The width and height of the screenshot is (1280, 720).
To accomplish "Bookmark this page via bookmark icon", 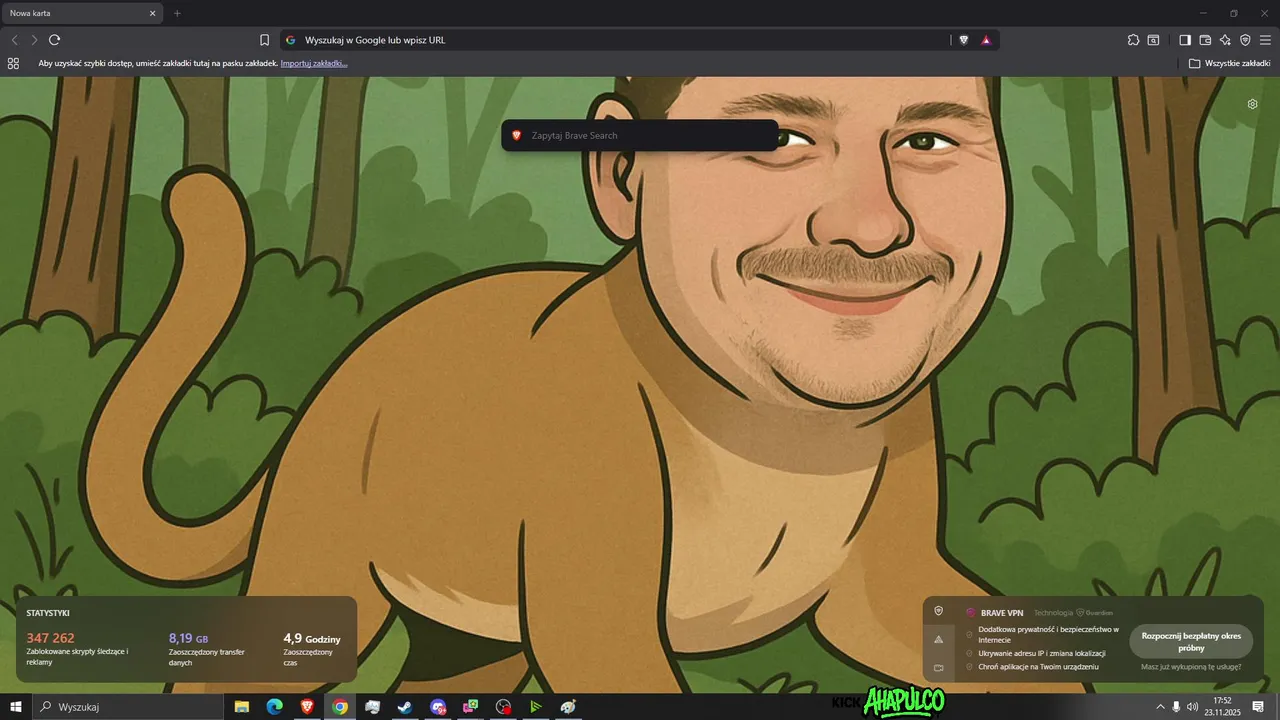I will [264, 40].
